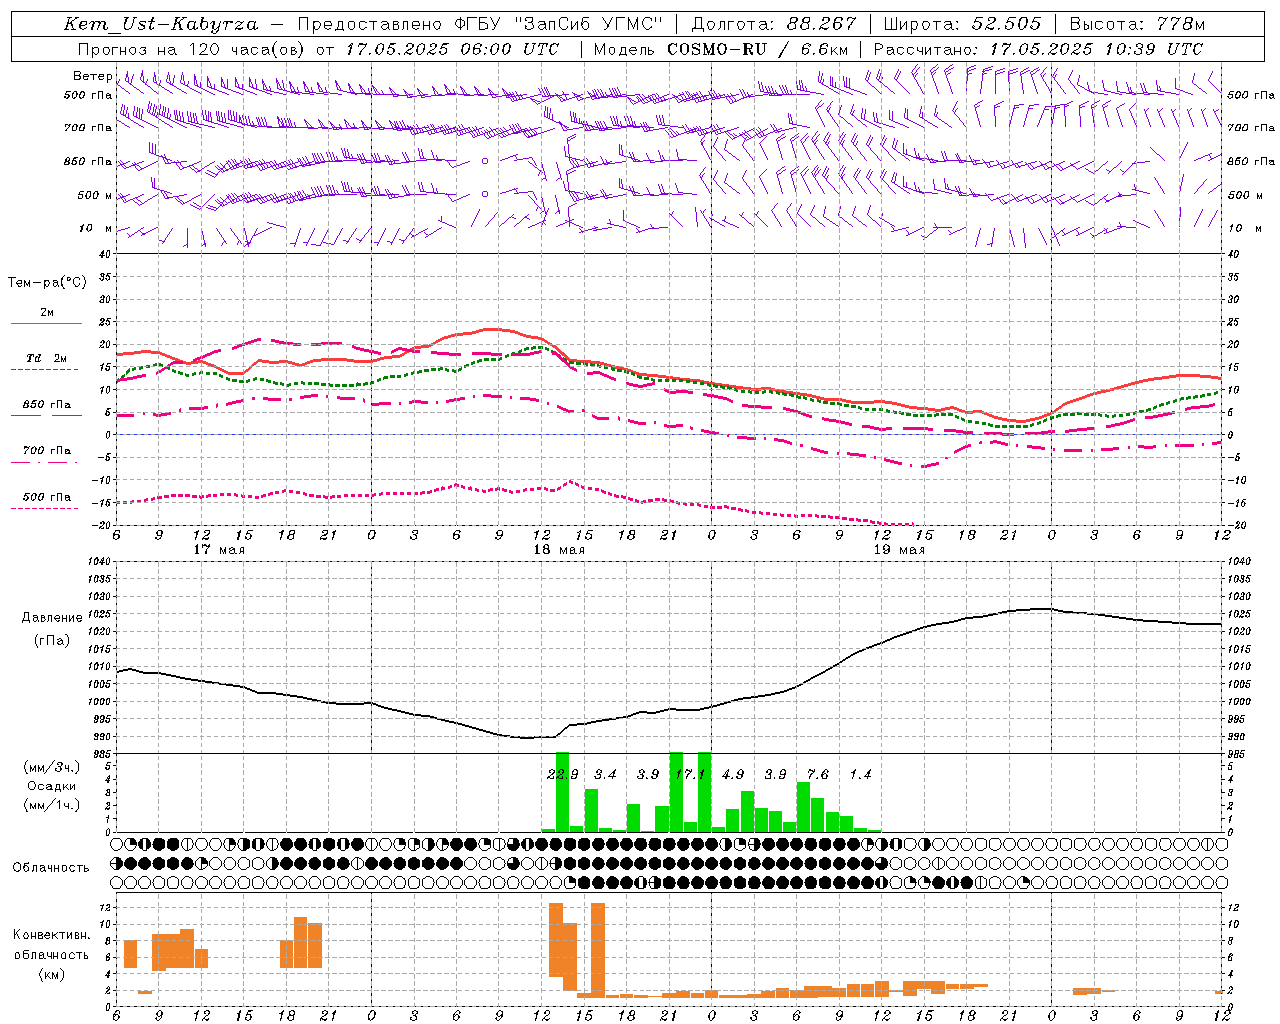Click the Модель COSMO-RU / 6.6км text
Viewport: 1280px width, 1024px height.
tap(720, 49)
